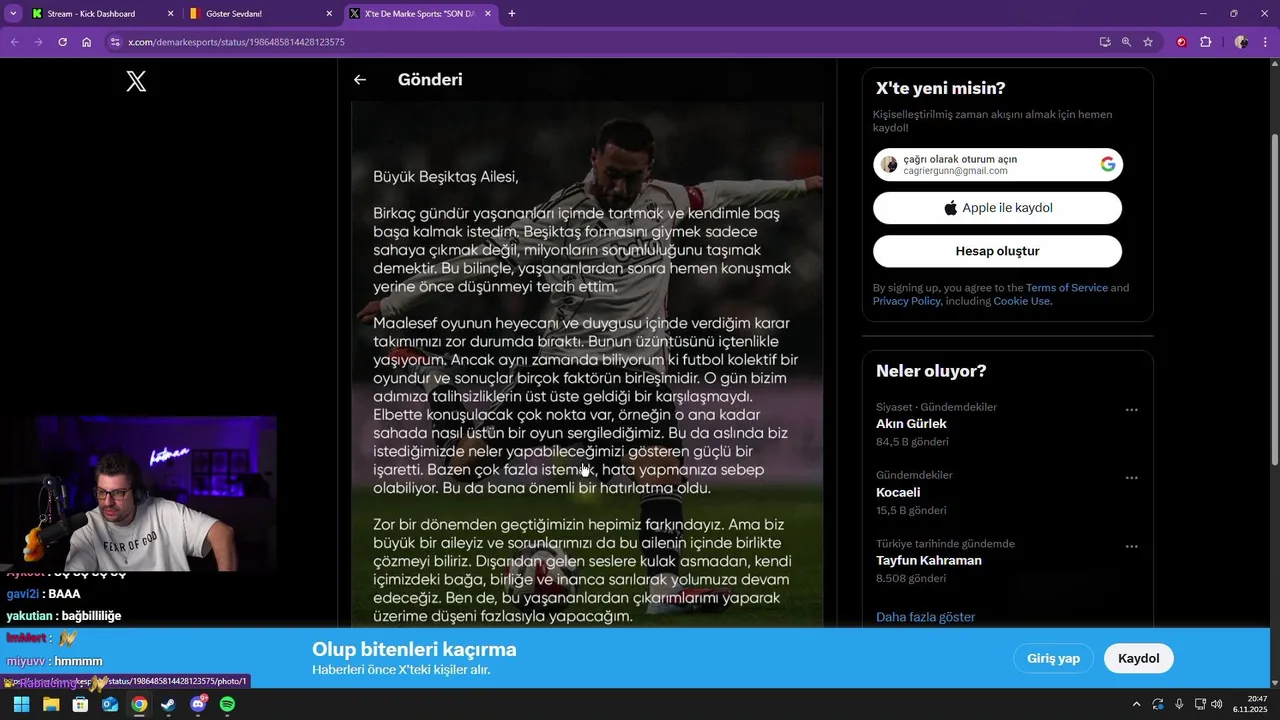Close the Stream - Kick Dashboard tab

[170, 14]
